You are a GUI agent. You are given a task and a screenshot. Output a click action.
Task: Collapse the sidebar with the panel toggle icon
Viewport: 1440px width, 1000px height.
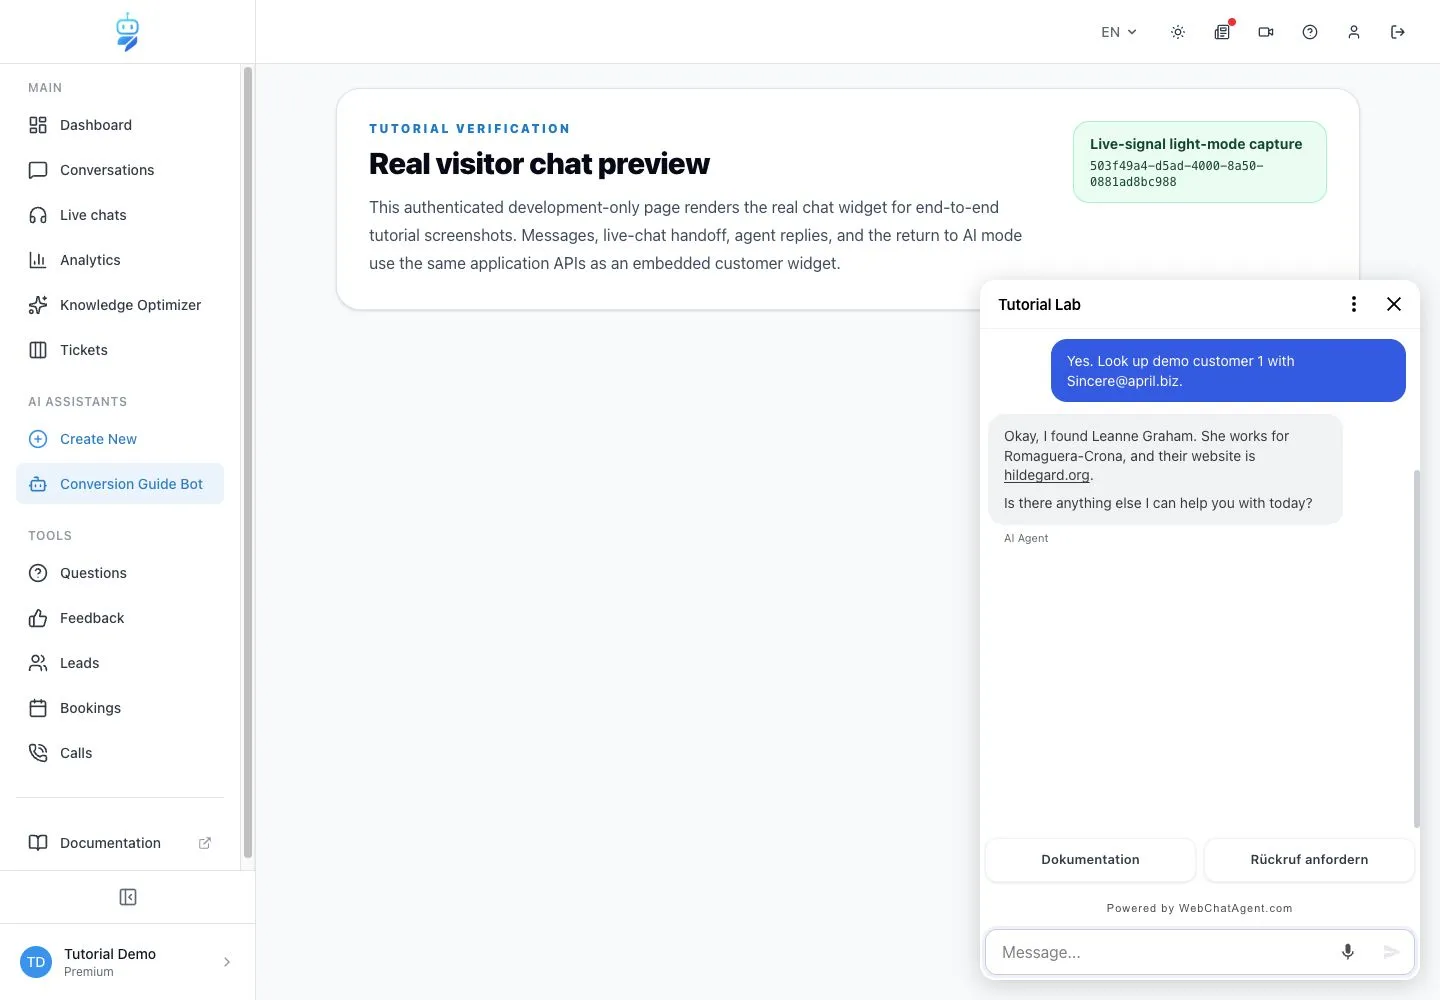128,897
